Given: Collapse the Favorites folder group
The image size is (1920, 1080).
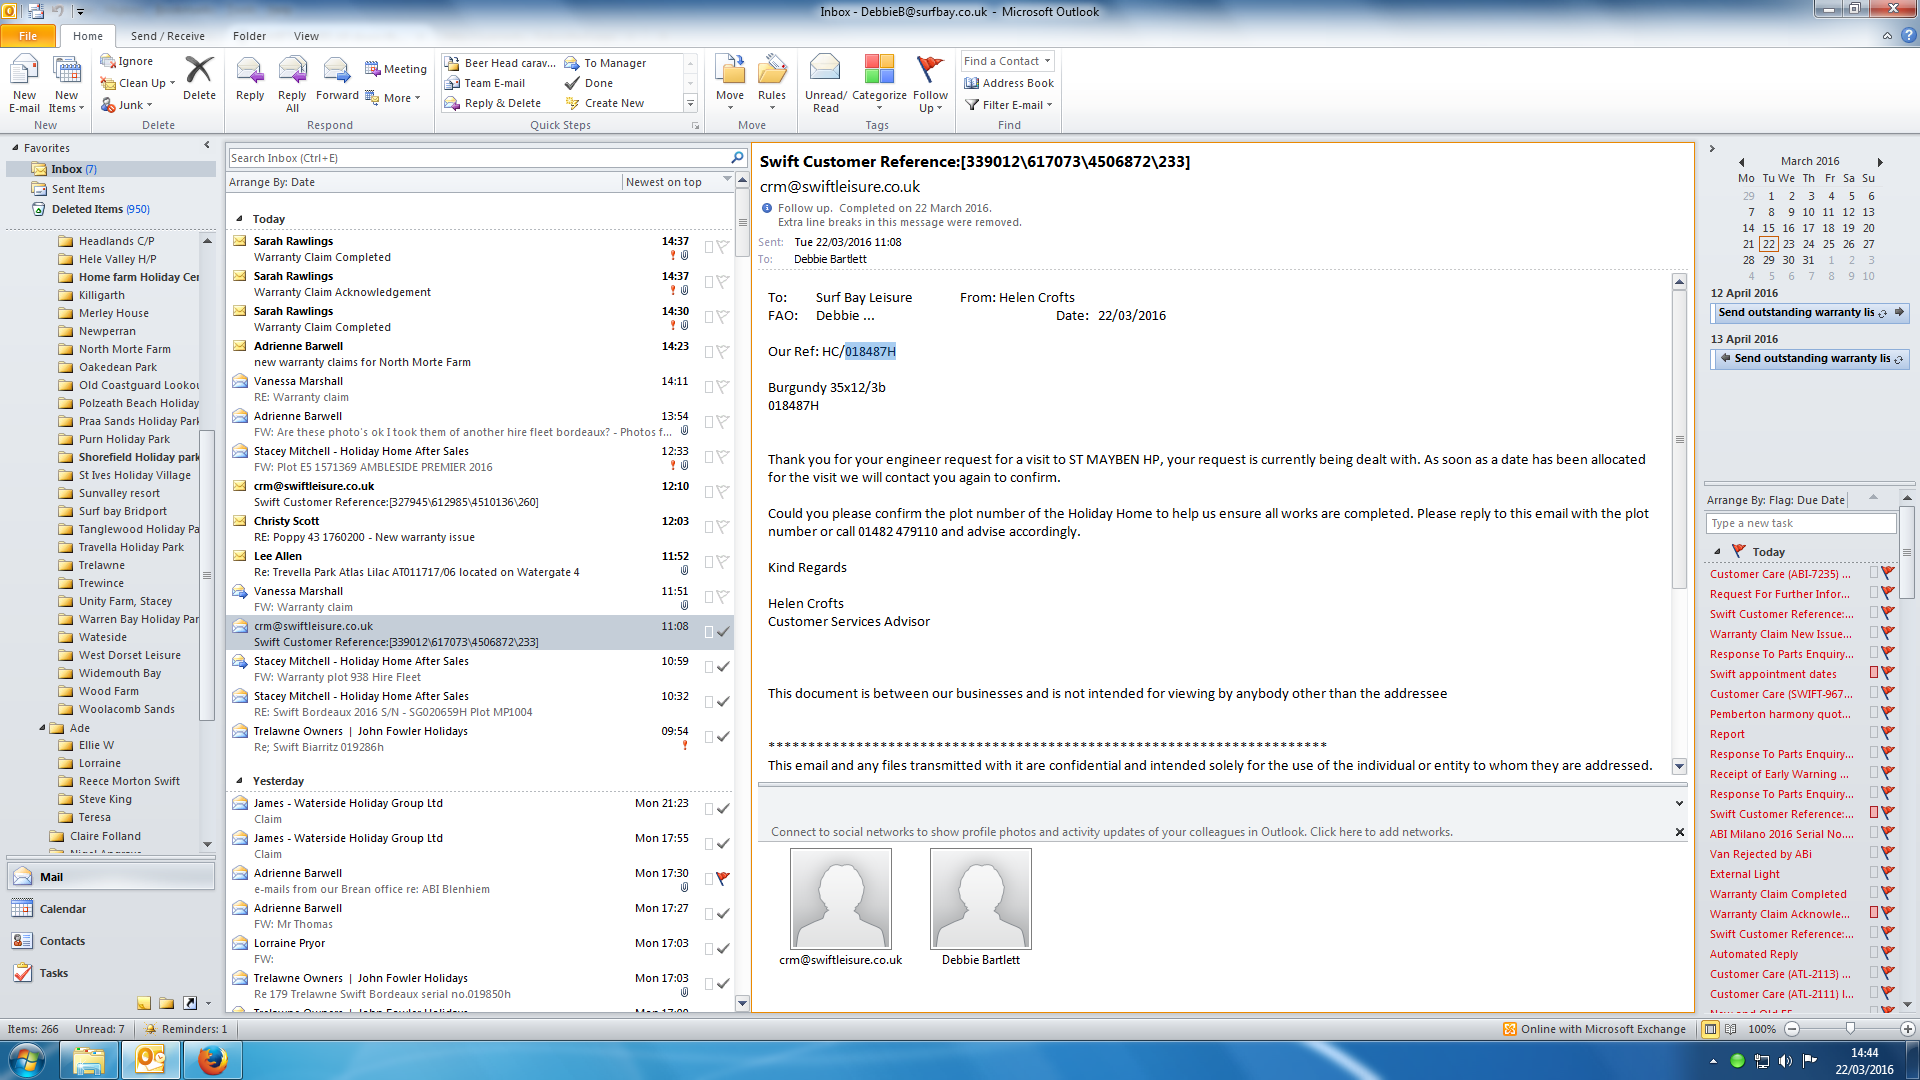Looking at the screenshot, I should (x=16, y=148).
